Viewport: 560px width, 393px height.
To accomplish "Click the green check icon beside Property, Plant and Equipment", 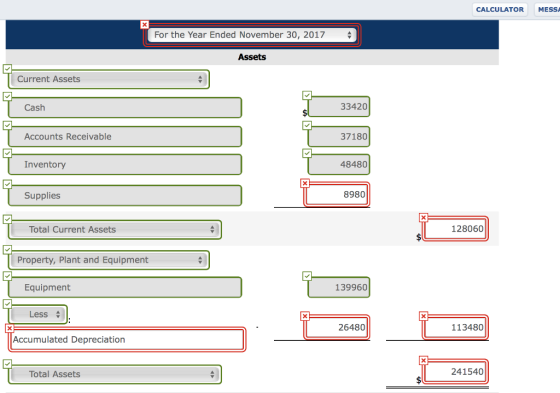I will click(x=7, y=249).
